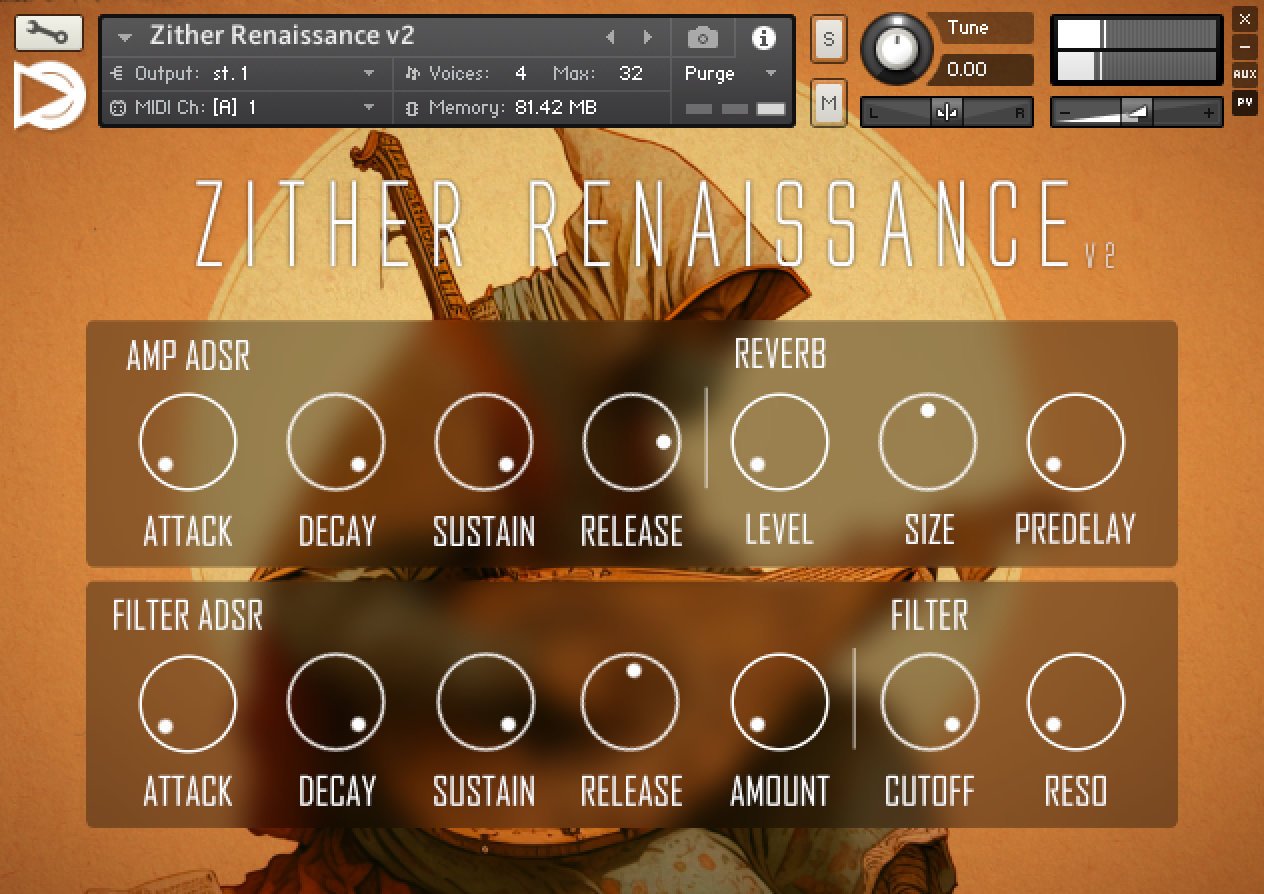Open the instrument quick-load dropdown arrow
This screenshot has width=1264, height=894.
point(125,38)
